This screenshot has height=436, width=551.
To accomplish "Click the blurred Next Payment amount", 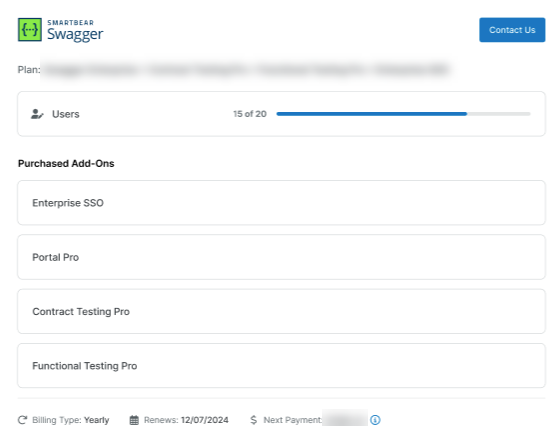I will point(345,418).
